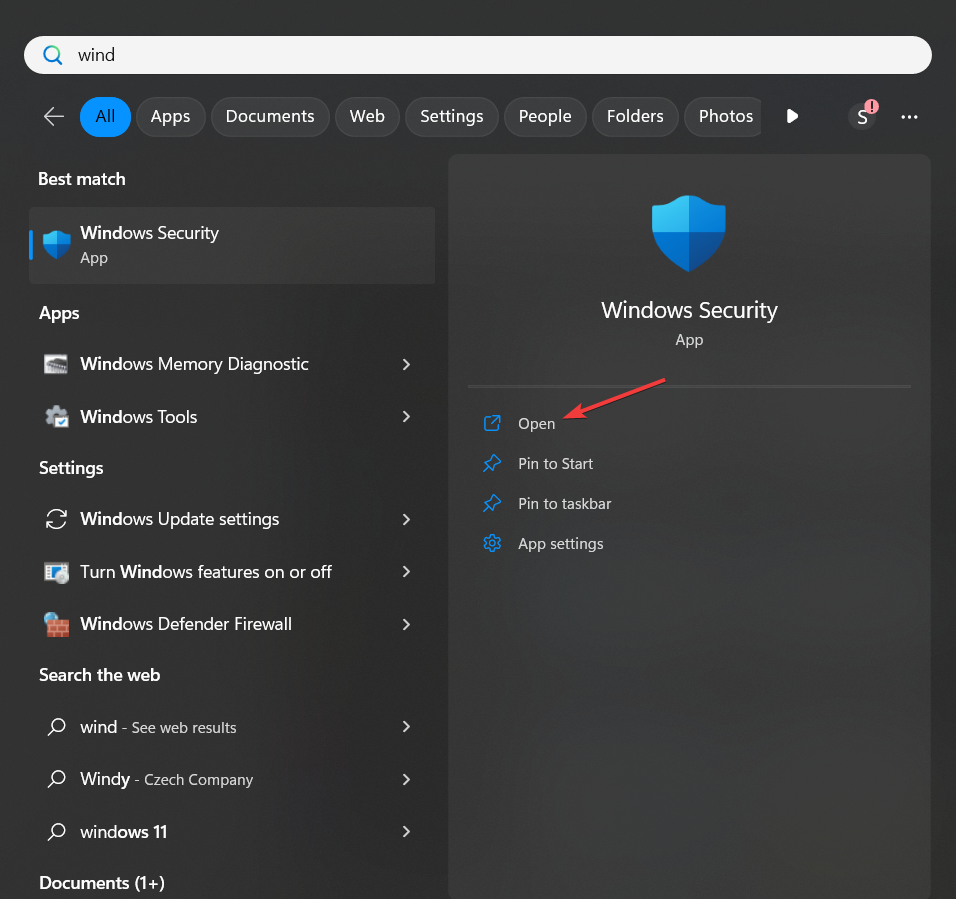956x899 pixels.
Task: Switch to the Photos filter tab
Action: tap(724, 116)
